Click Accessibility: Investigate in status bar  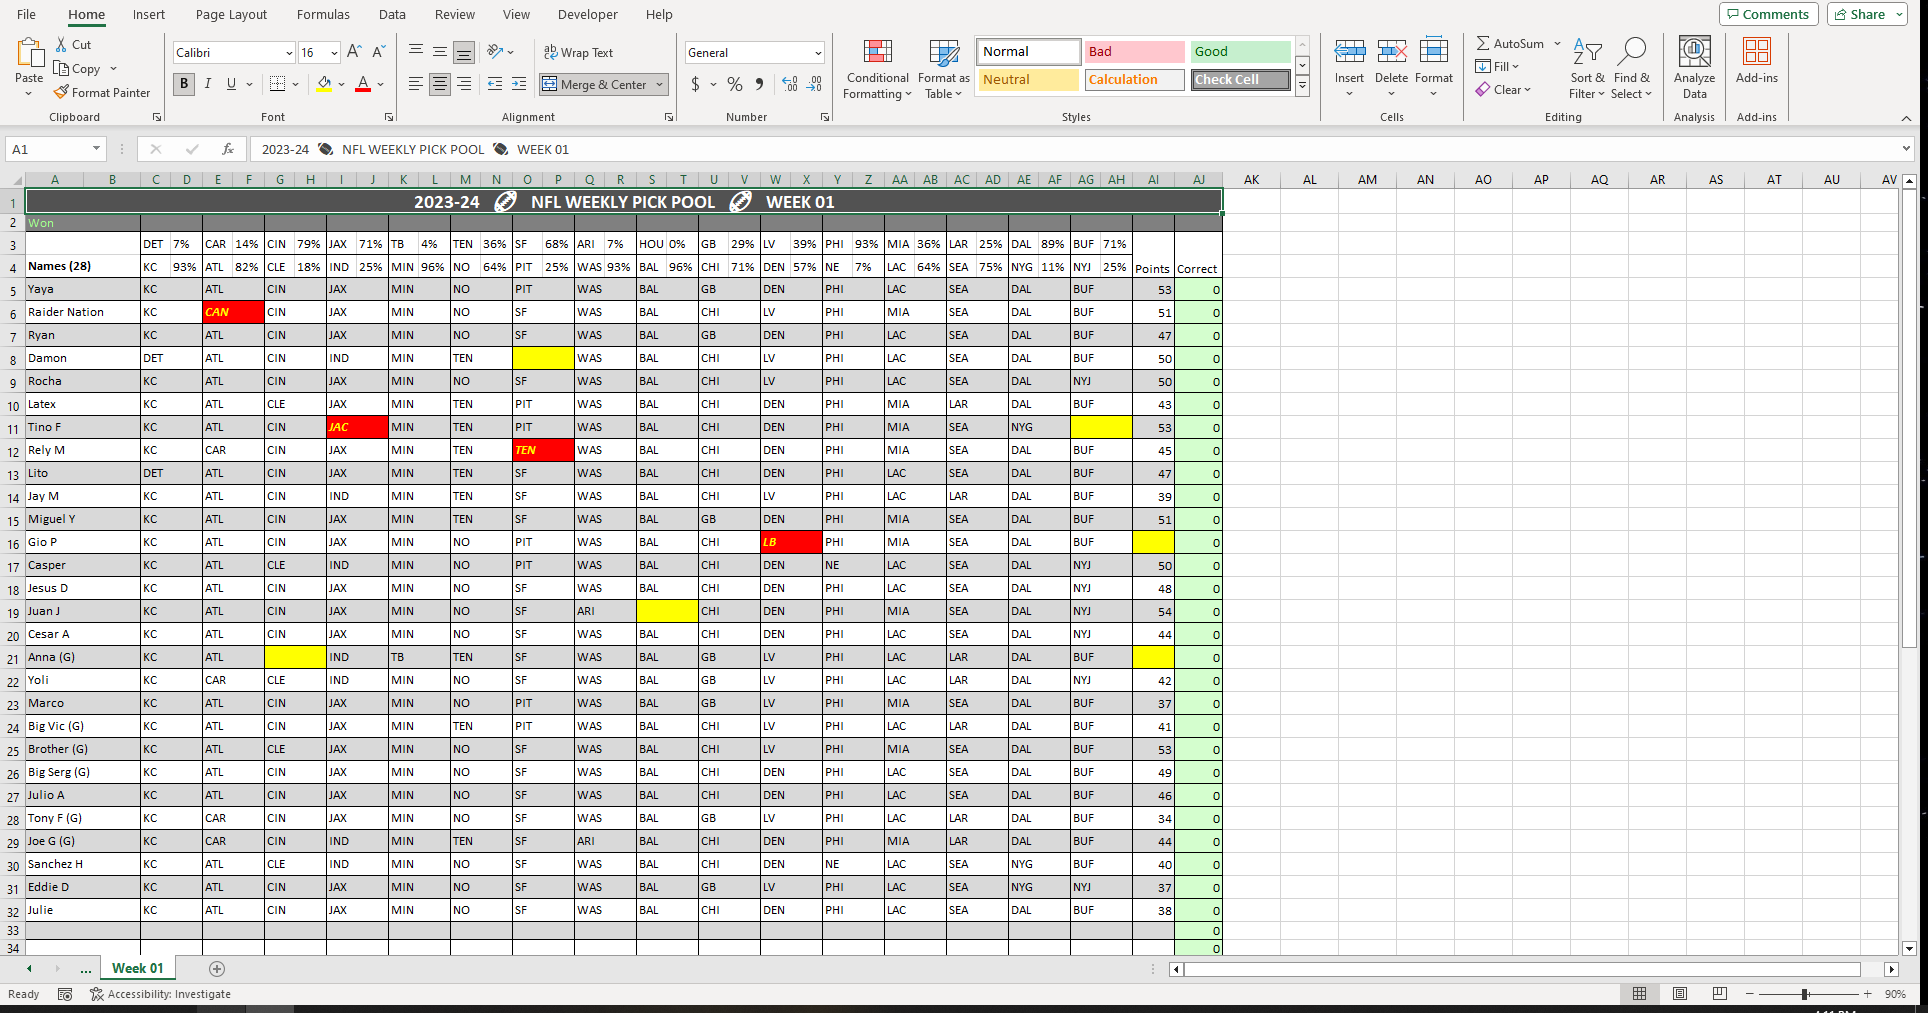160,994
